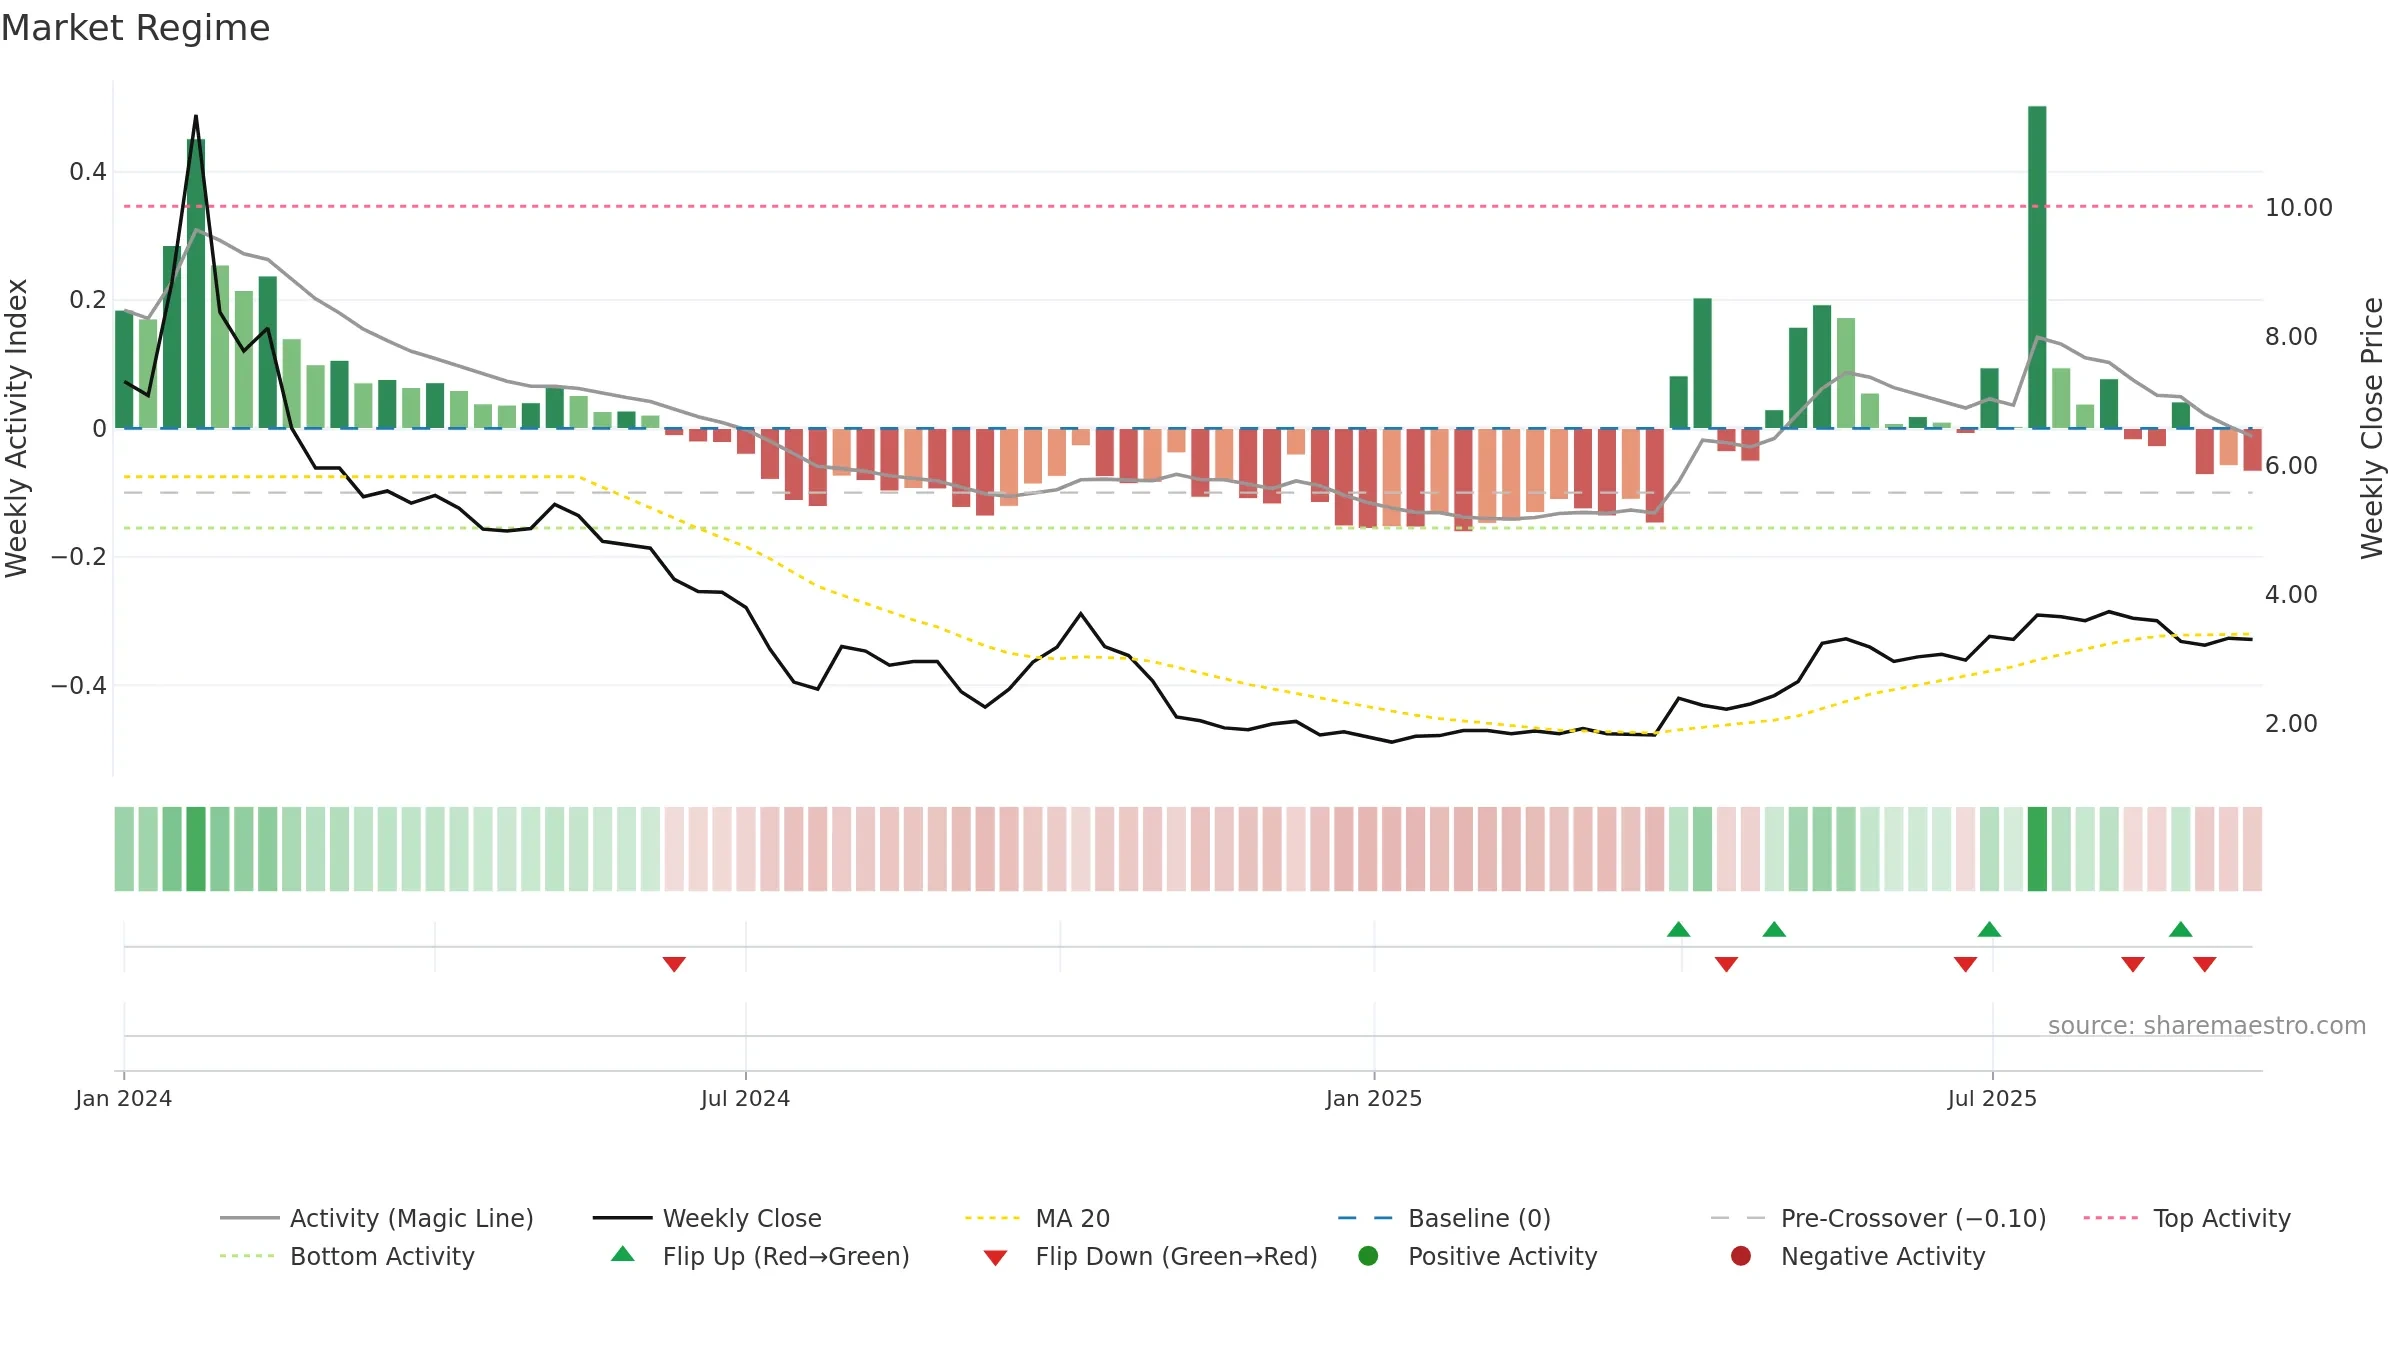The width and height of the screenshot is (2400, 1350).
Task: Toggle Top Activity legend entry
Action: (x=2187, y=1218)
